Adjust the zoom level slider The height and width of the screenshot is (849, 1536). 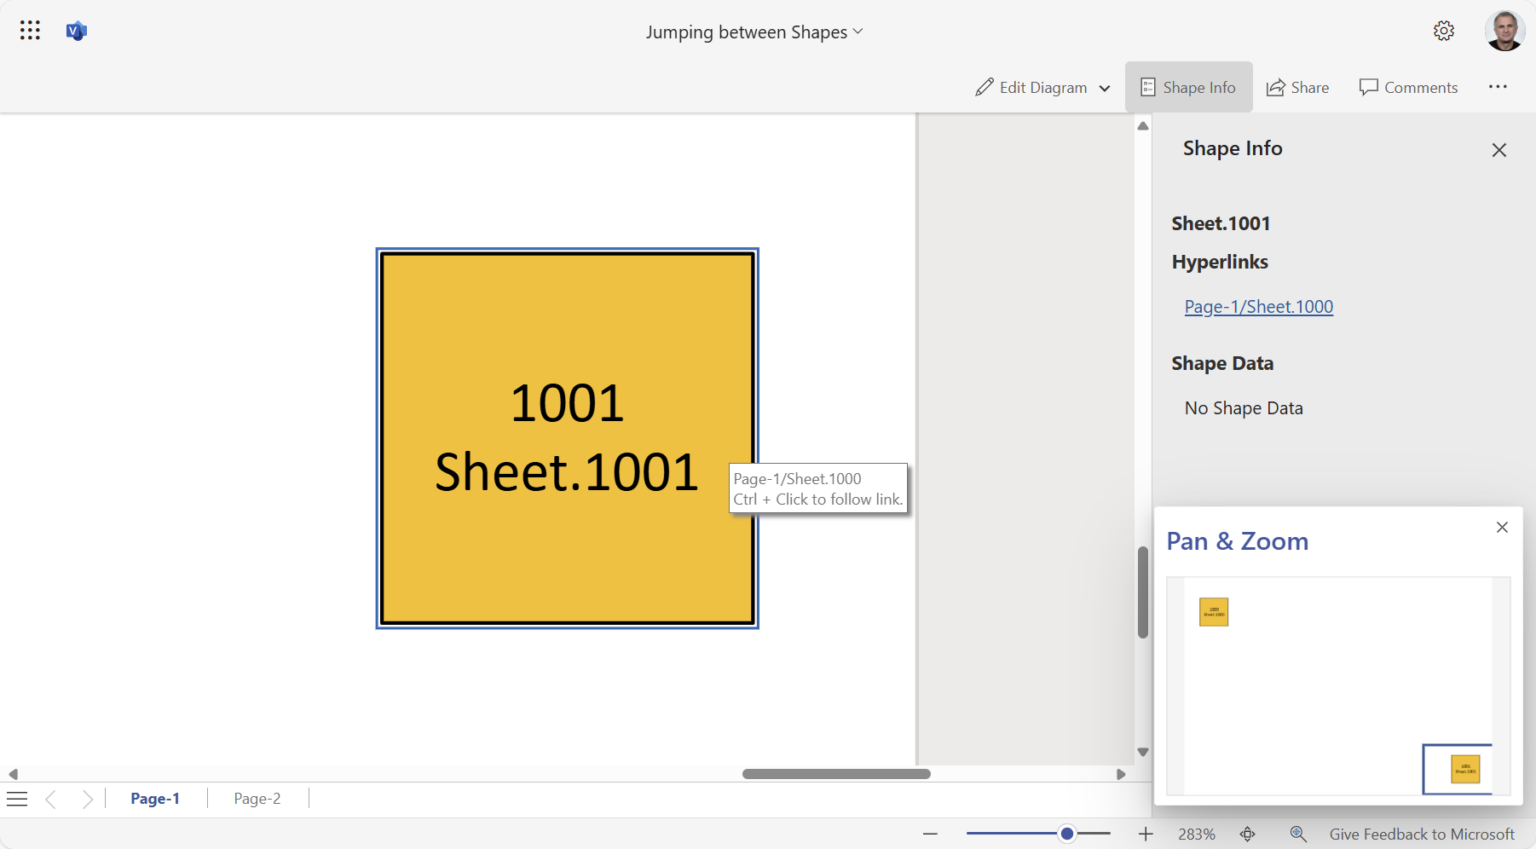click(1066, 833)
